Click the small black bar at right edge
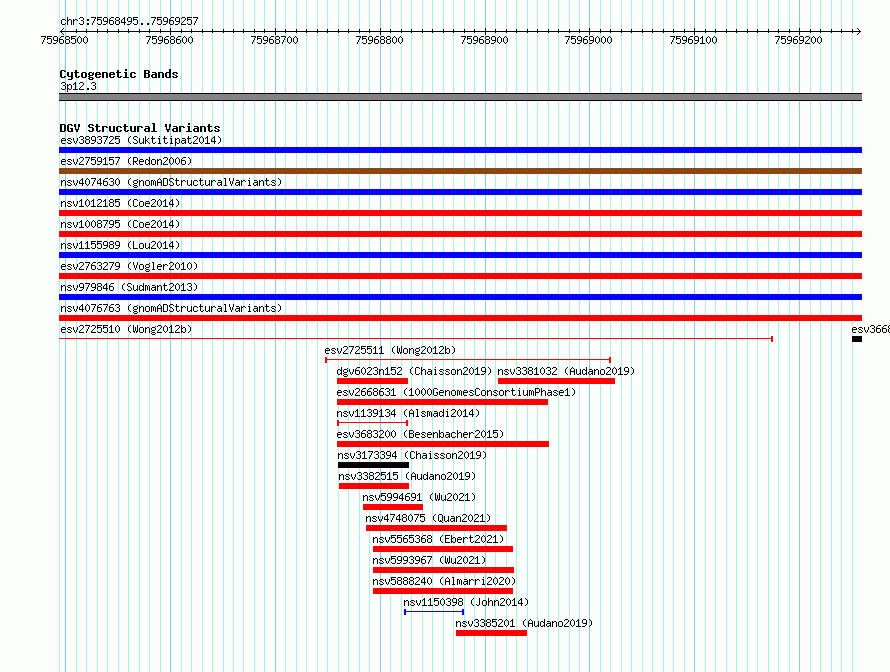890x672 pixels. pyautogui.click(x=857, y=339)
